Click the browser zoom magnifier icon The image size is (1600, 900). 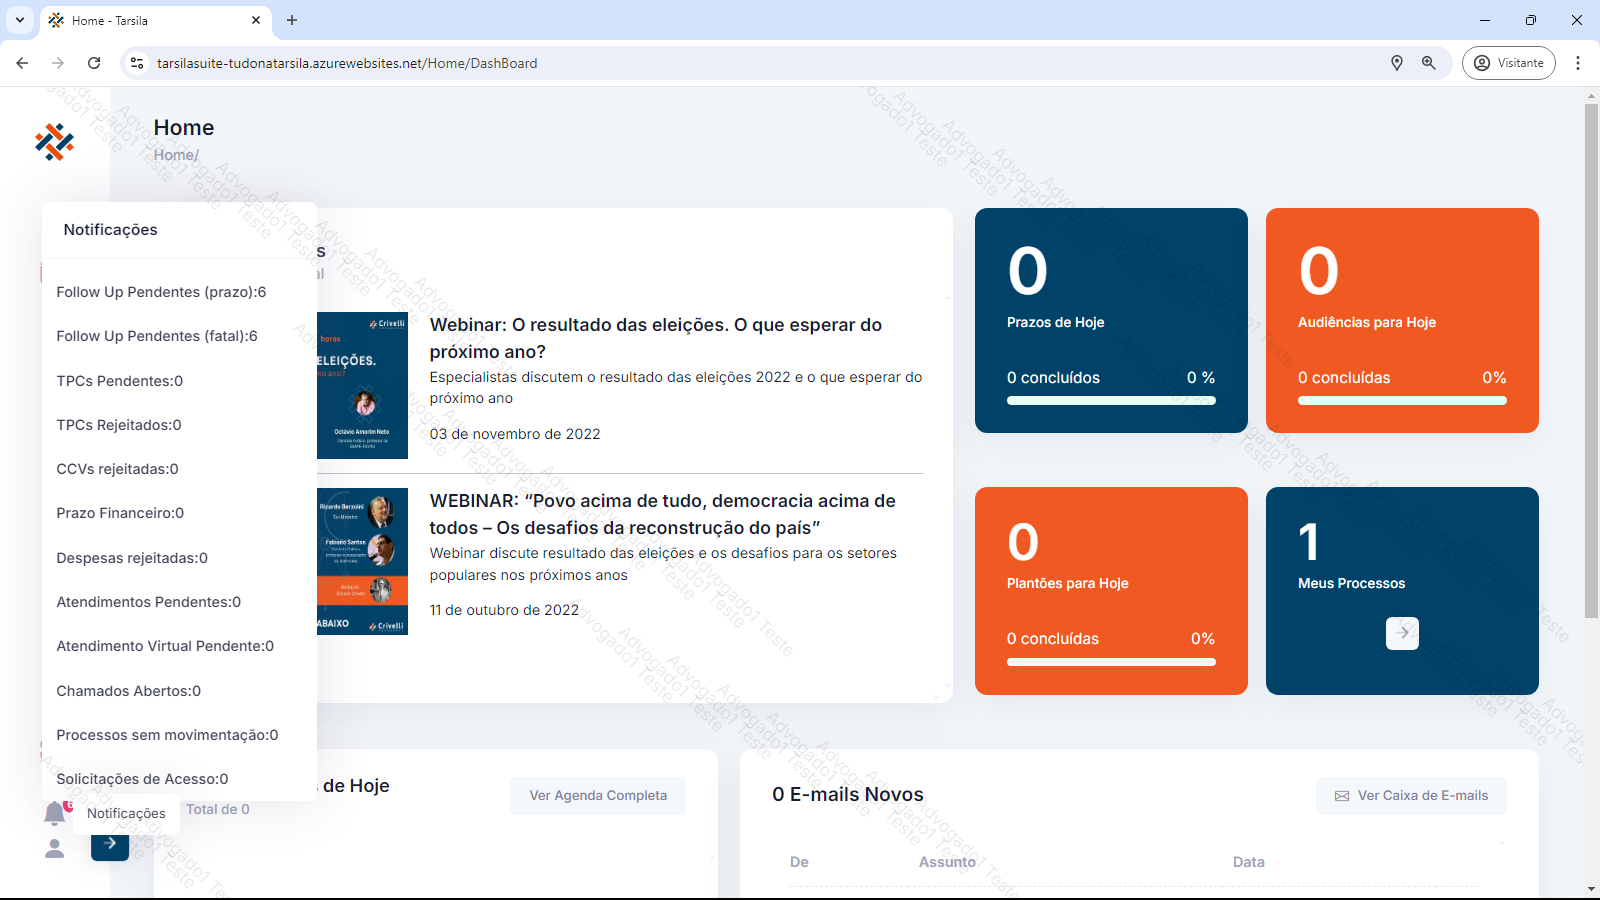point(1429,63)
